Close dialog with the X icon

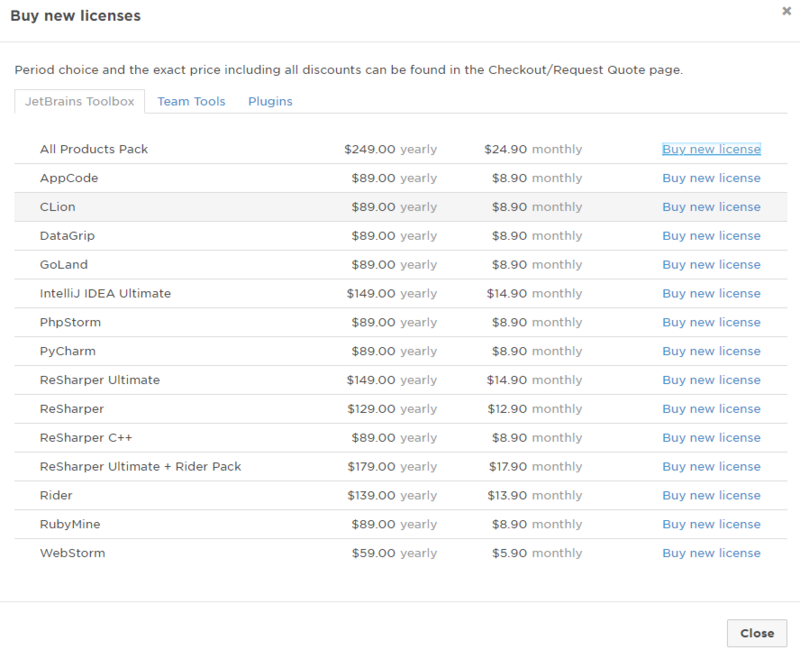coord(786,10)
